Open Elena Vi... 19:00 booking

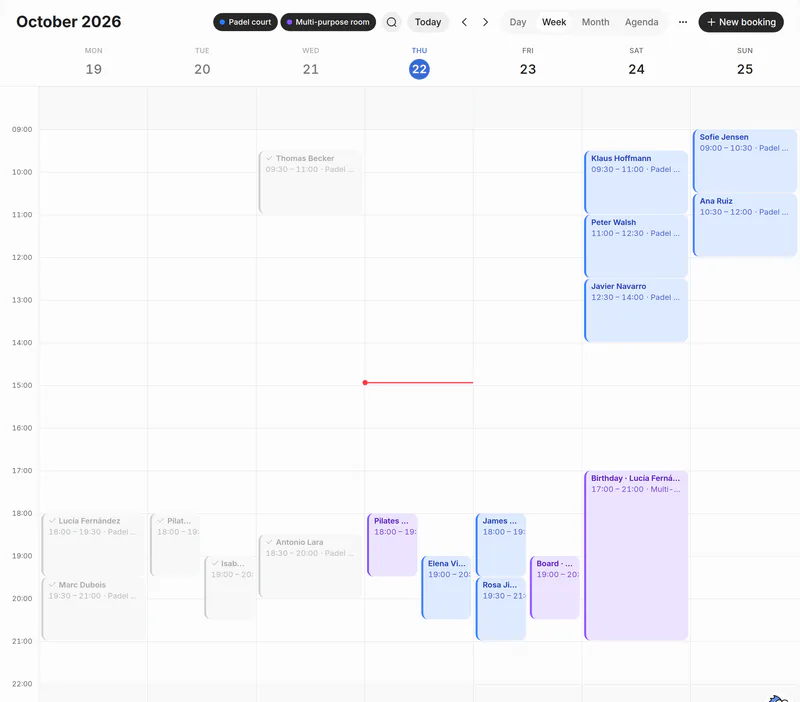(x=446, y=587)
